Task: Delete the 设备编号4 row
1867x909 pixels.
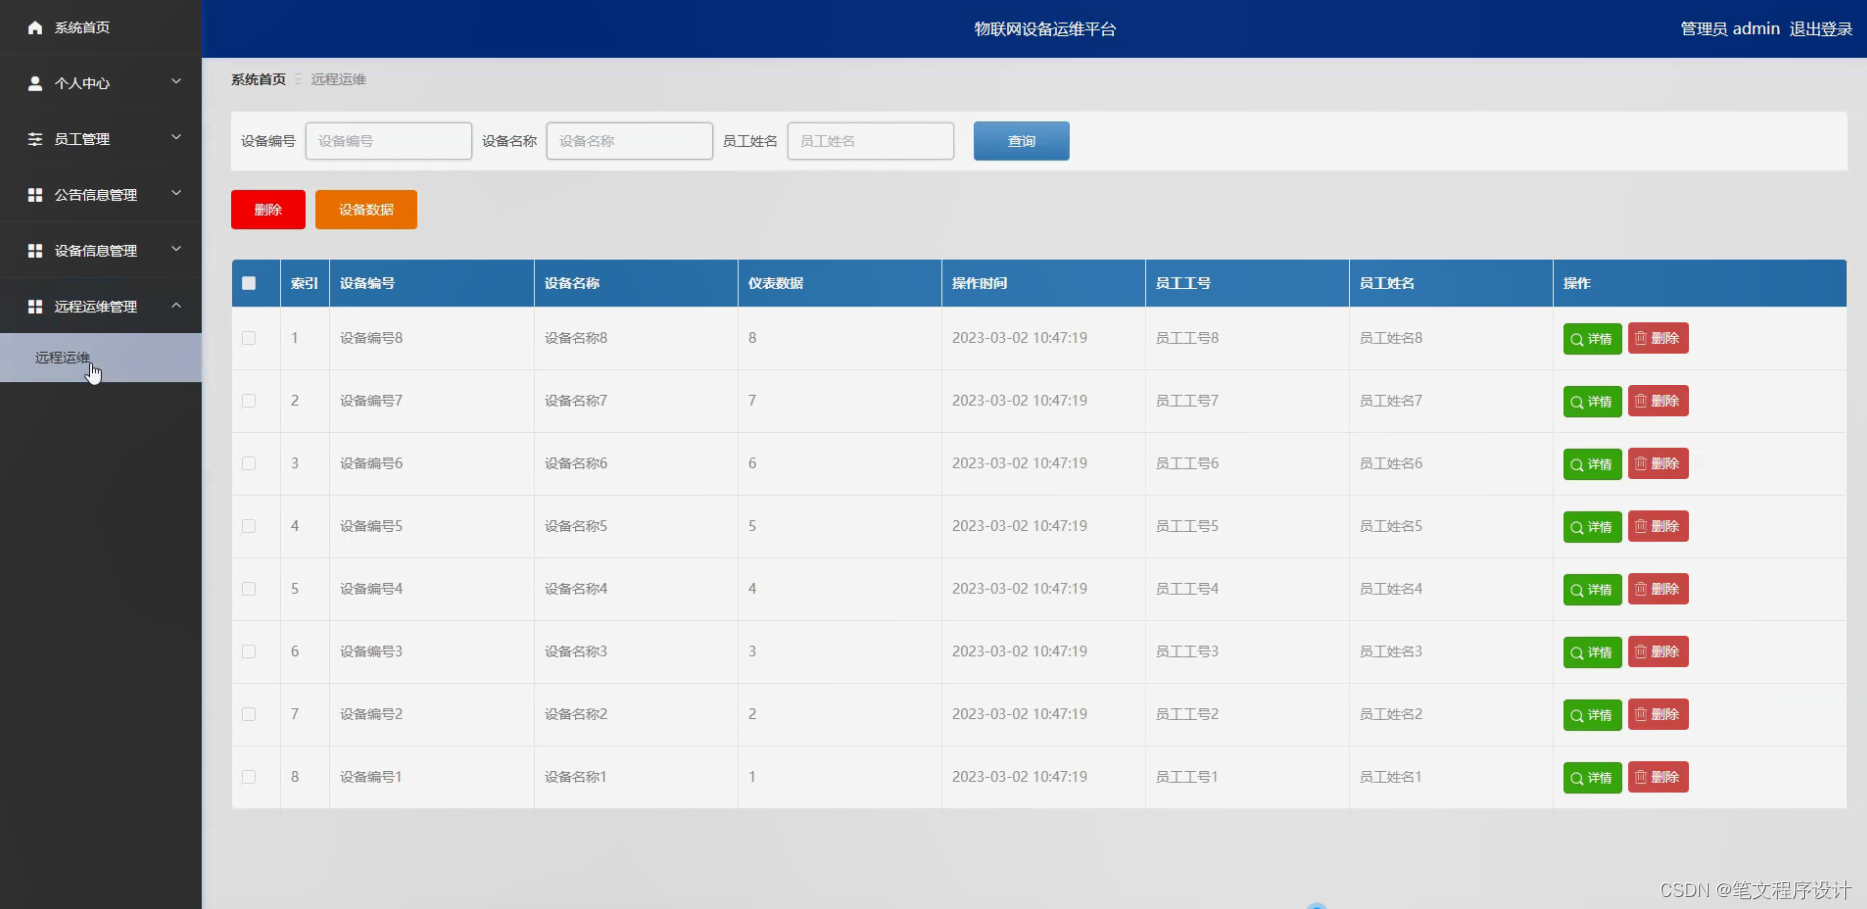Action: pyautogui.click(x=1658, y=589)
